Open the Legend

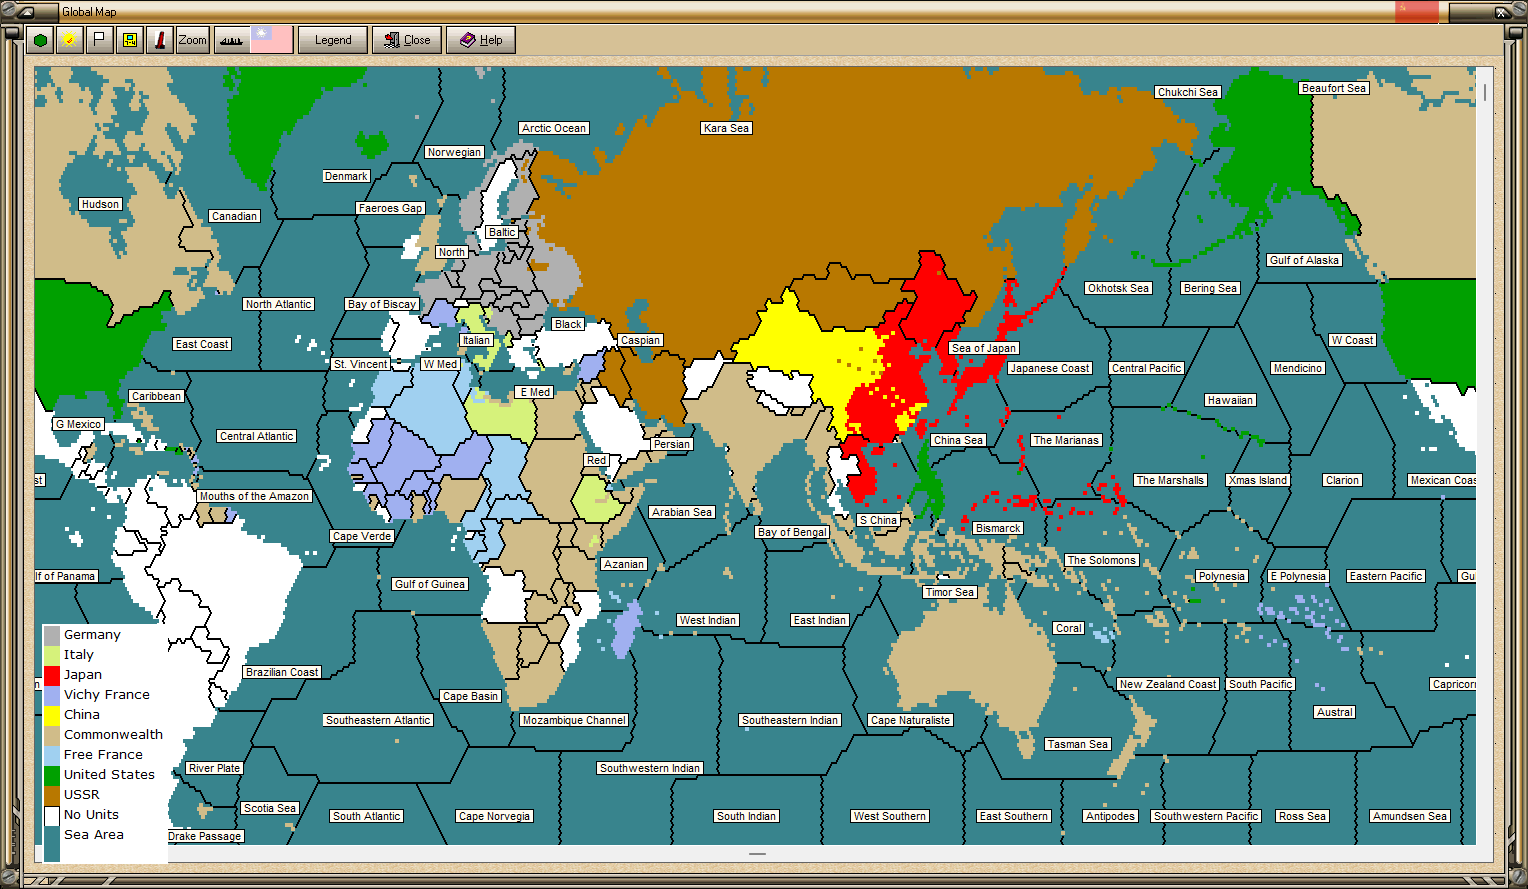click(333, 40)
